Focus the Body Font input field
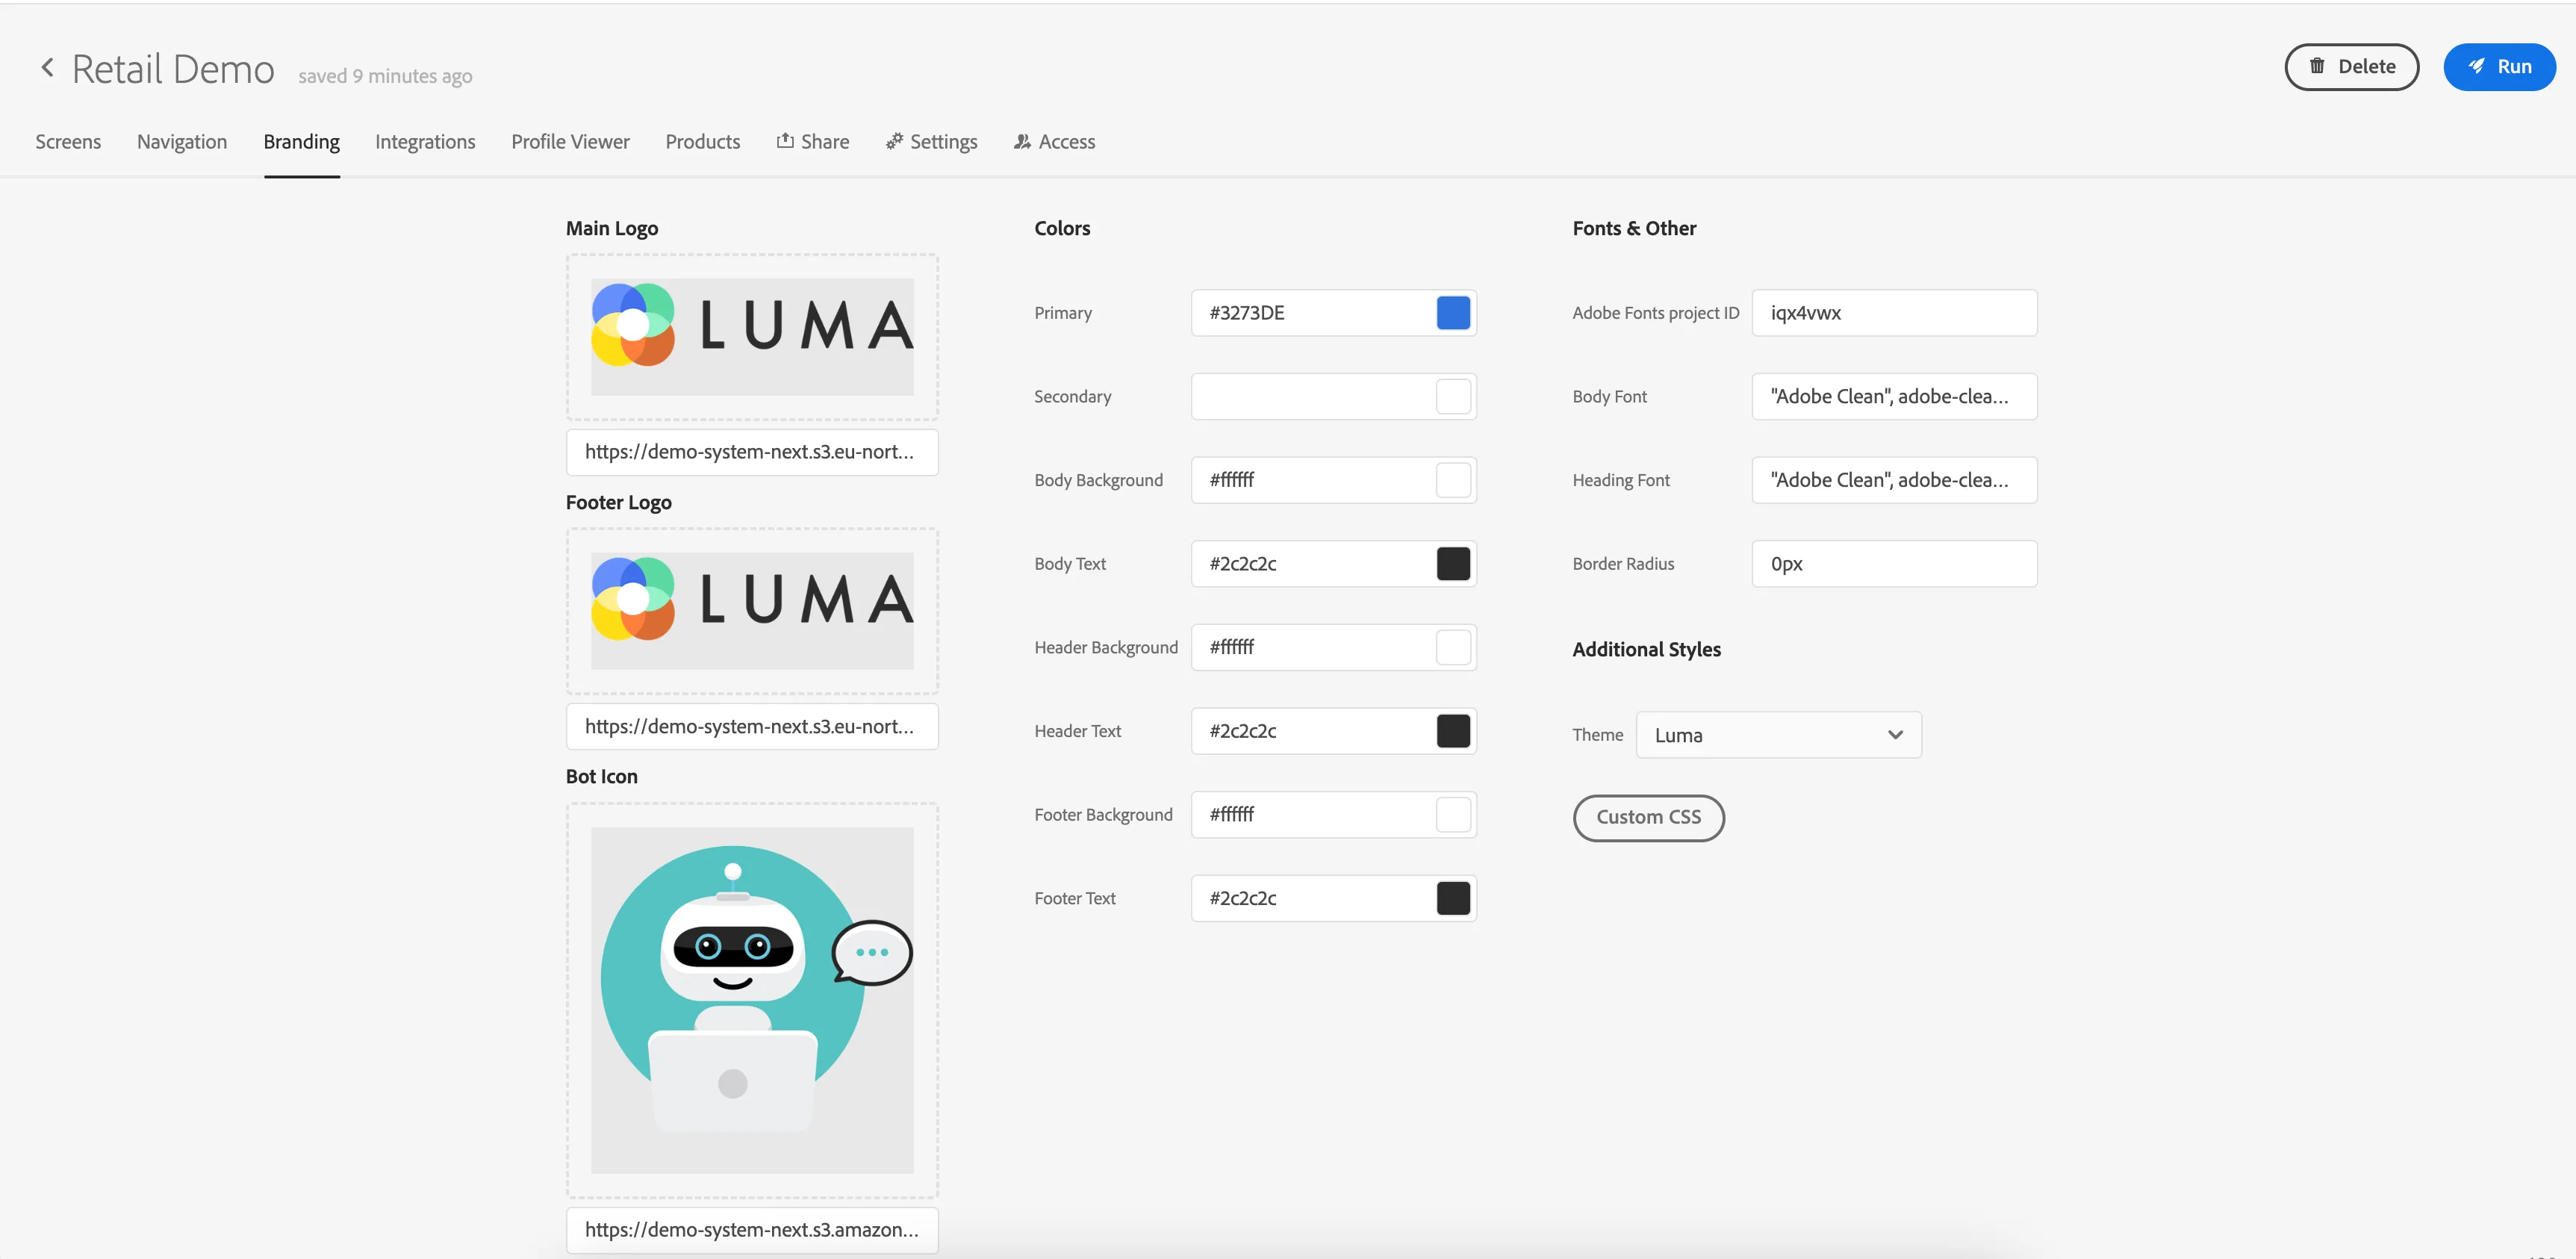This screenshot has width=2576, height=1259. pyautogui.click(x=1894, y=397)
